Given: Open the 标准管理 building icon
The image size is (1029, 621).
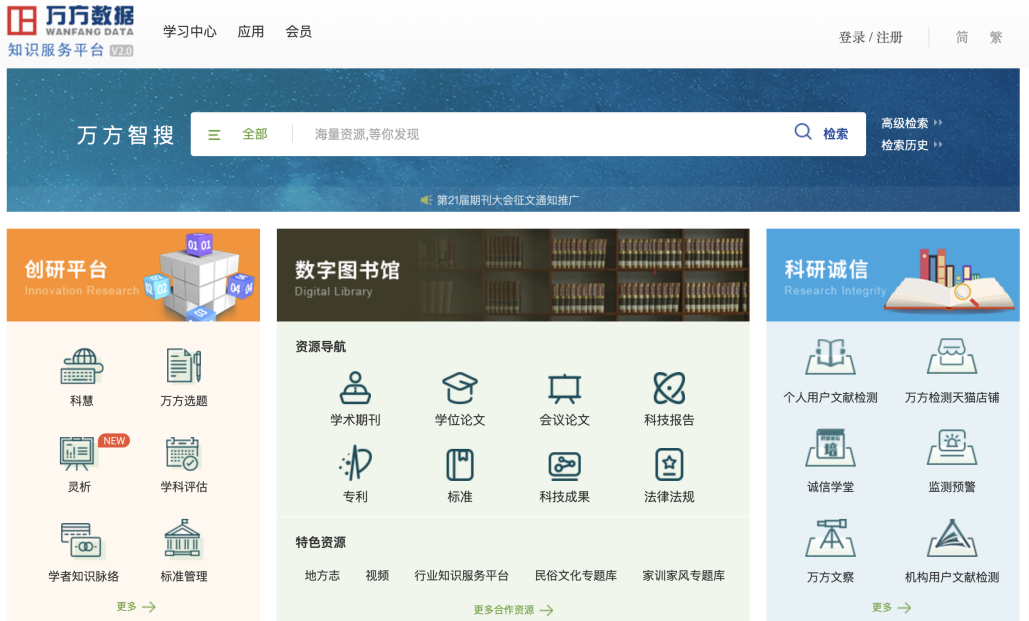Looking at the screenshot, I should [183, 538].
